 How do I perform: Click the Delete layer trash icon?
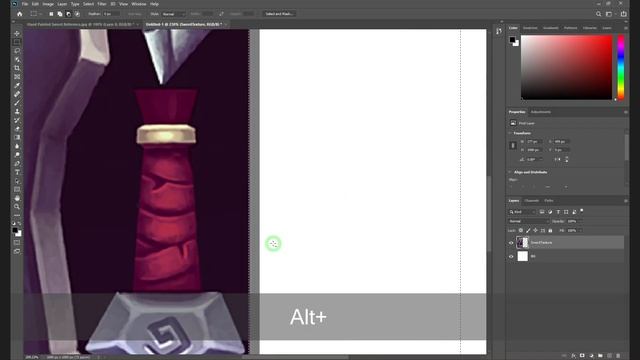tap(618, 356)
